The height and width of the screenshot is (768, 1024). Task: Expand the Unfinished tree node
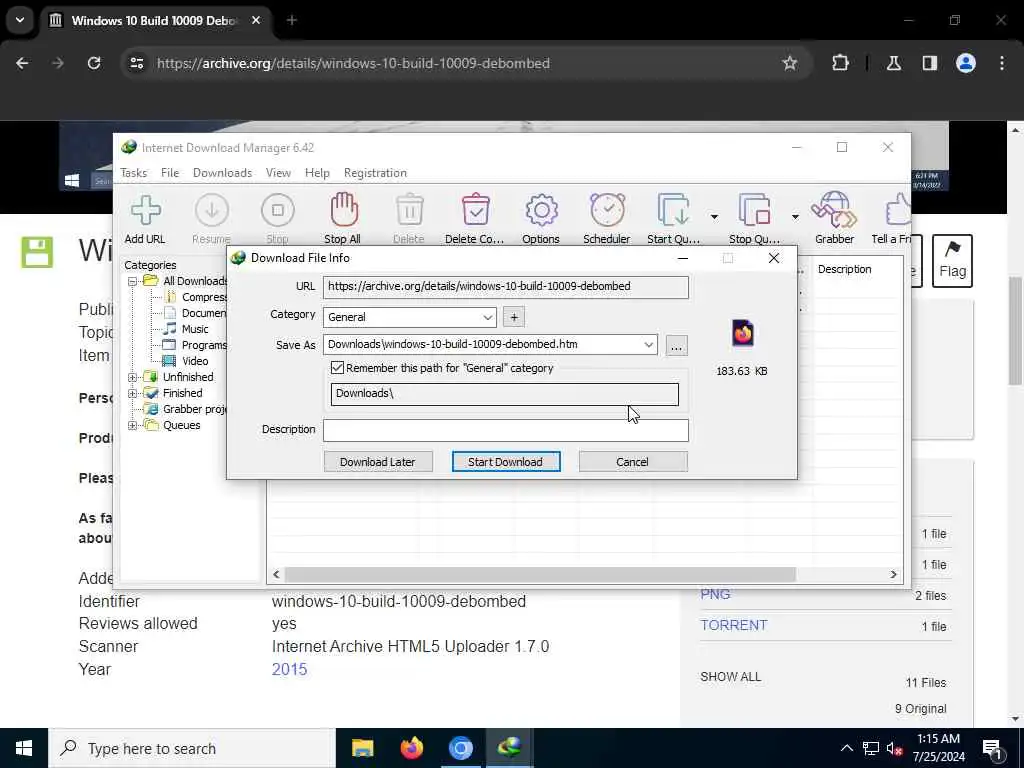pyautogui.click(x=133, y=377)
